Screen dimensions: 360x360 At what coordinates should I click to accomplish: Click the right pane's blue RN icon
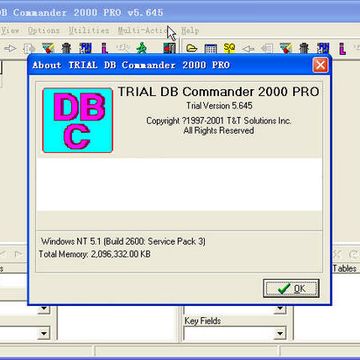point(323,49)
